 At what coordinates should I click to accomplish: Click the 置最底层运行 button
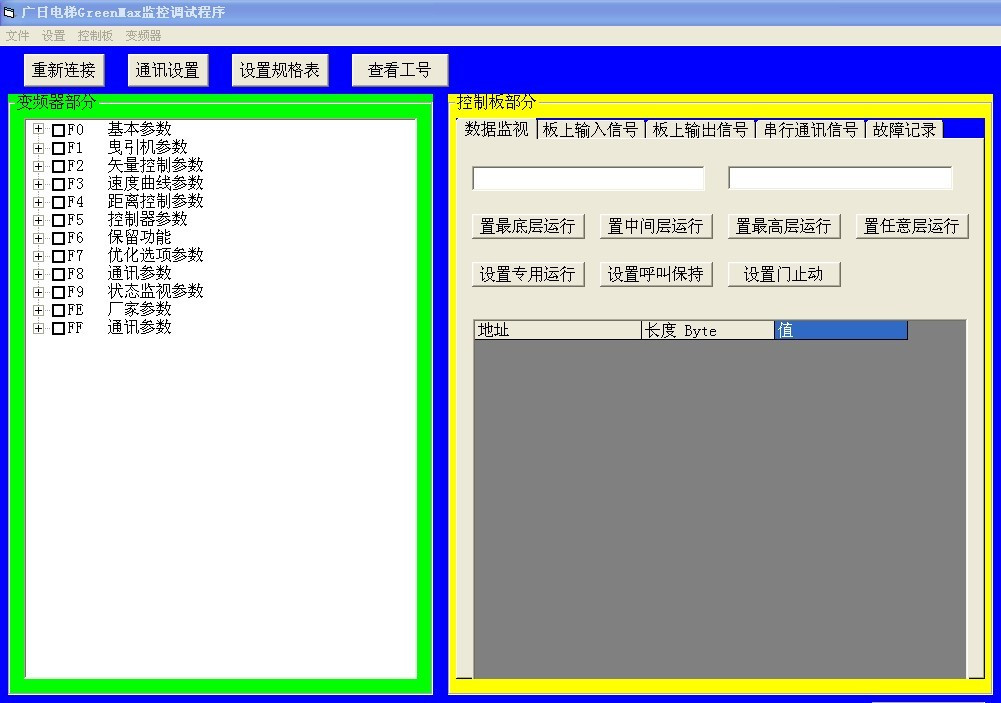point(528,226)
